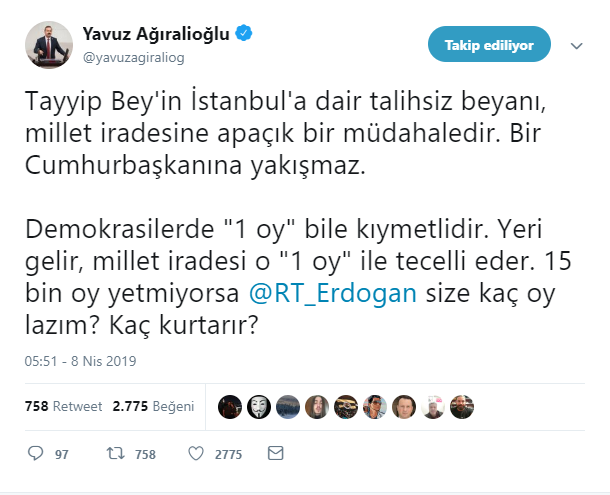Toggle the Takip ediliyor follow button
Viewport: 610px width, 495px height.
tap(489, 44)
